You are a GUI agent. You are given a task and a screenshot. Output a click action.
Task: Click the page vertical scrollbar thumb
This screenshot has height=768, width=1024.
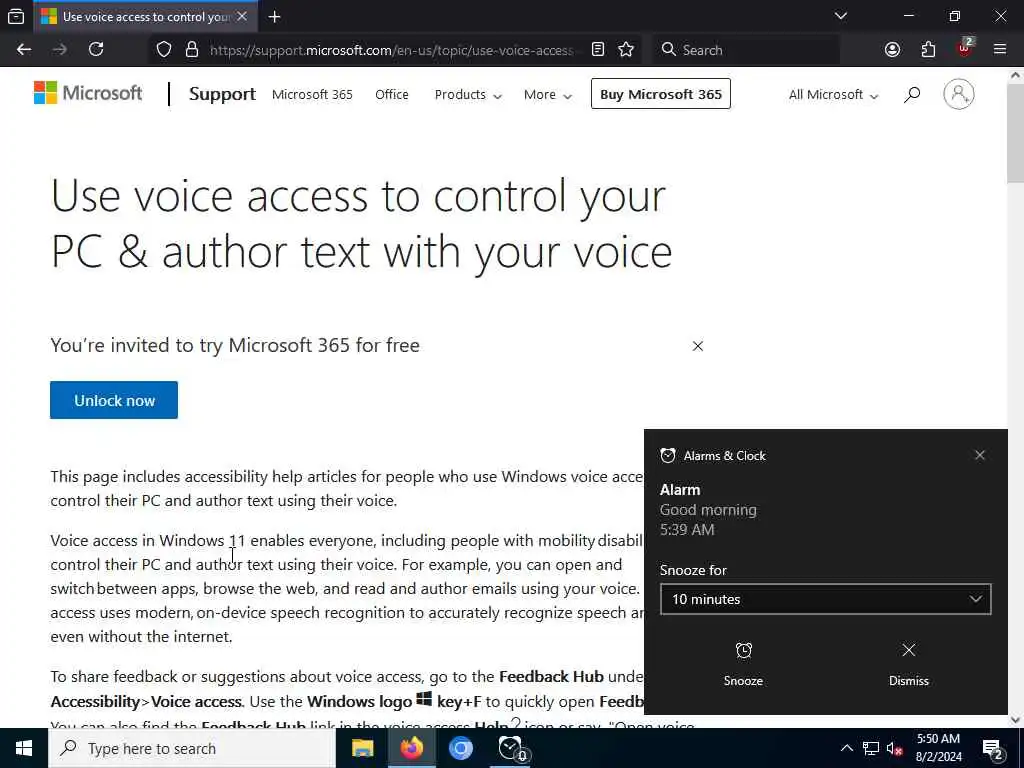(x=1015, y=132)
